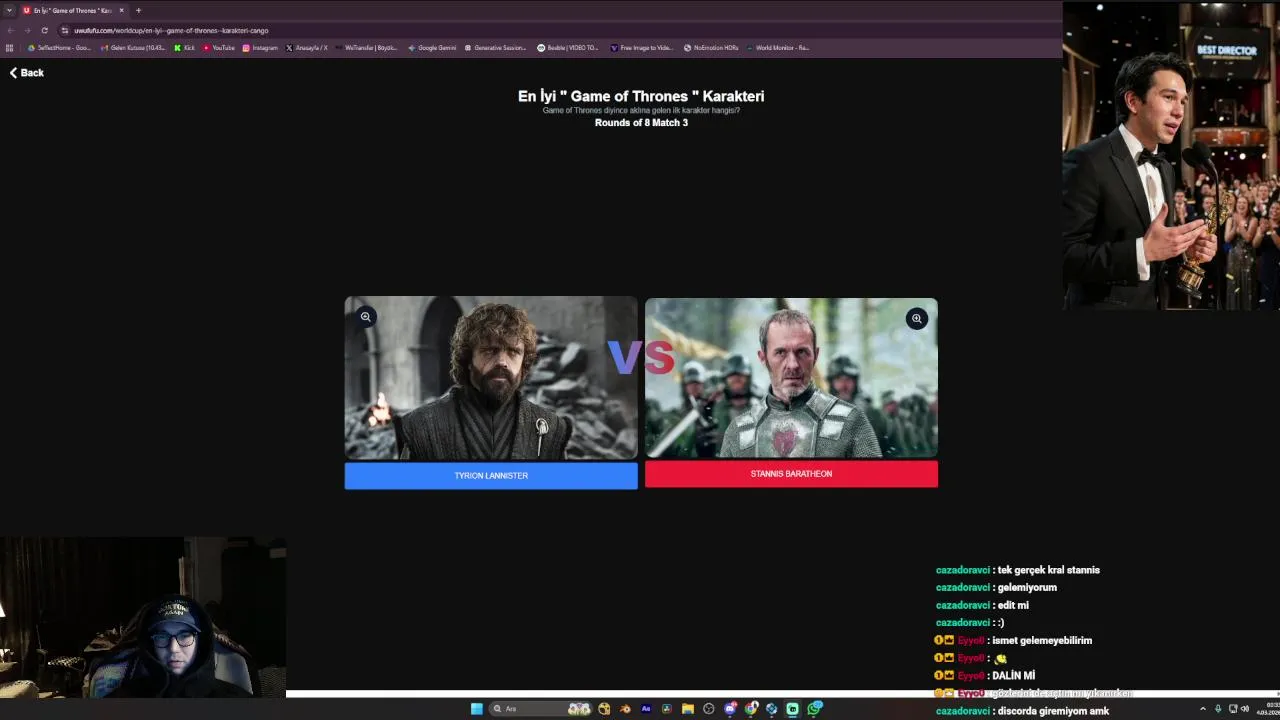Open the Kick bookmark

point(184,47)
